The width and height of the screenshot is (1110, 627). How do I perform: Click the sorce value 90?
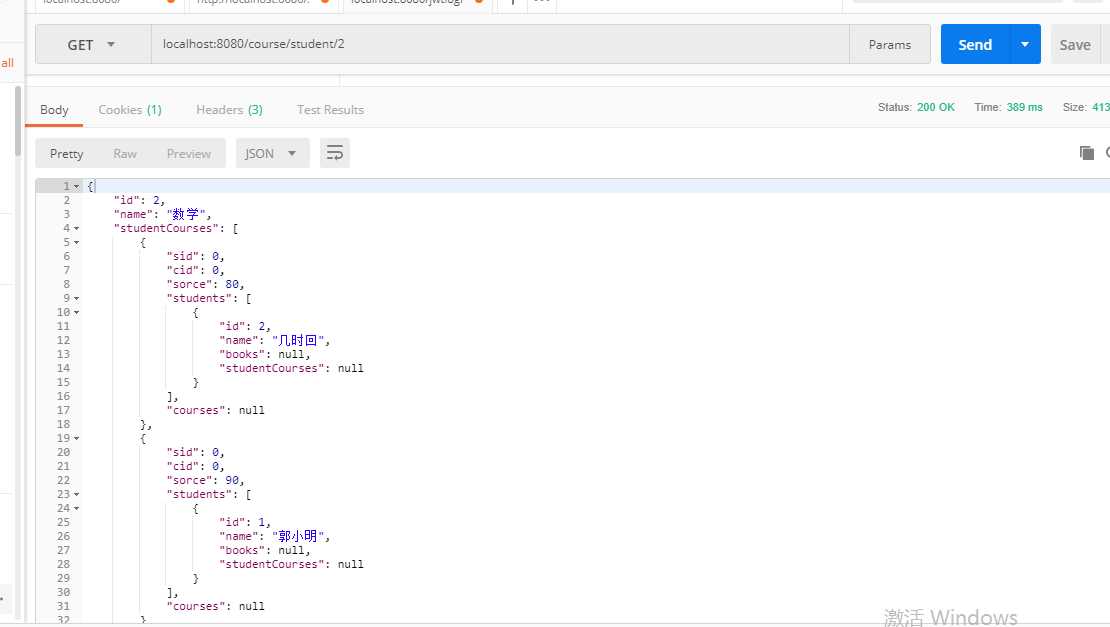pyautogui.click(x=231, y=481)
